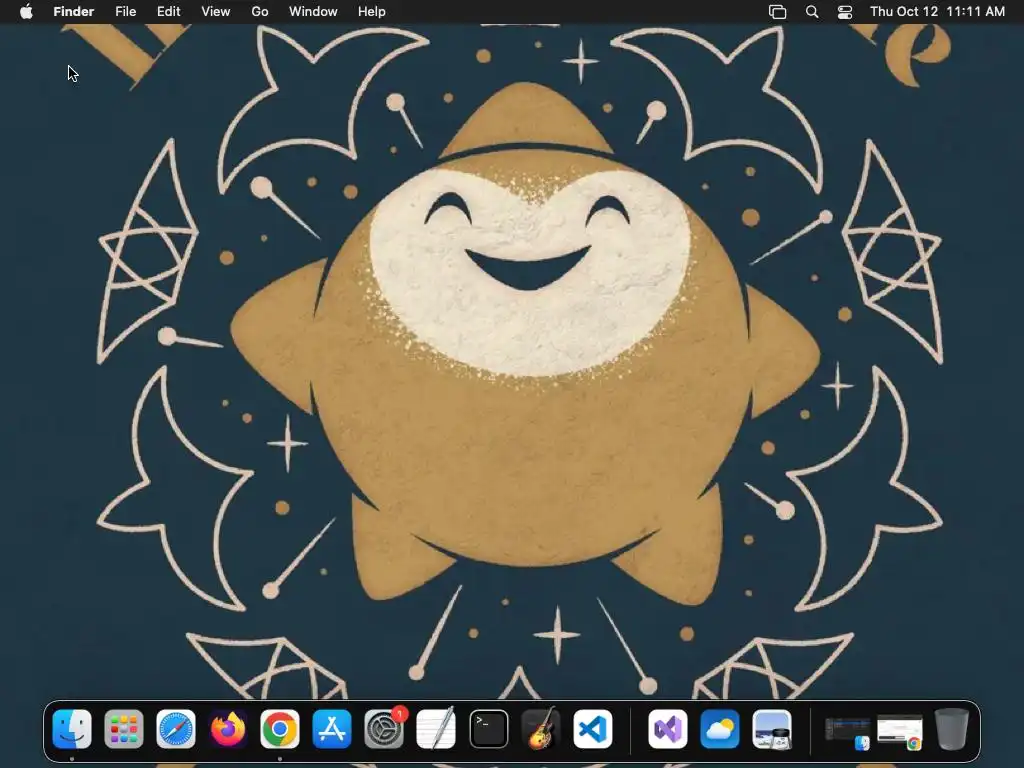
Task: Open the View menu
Action: 216,11
